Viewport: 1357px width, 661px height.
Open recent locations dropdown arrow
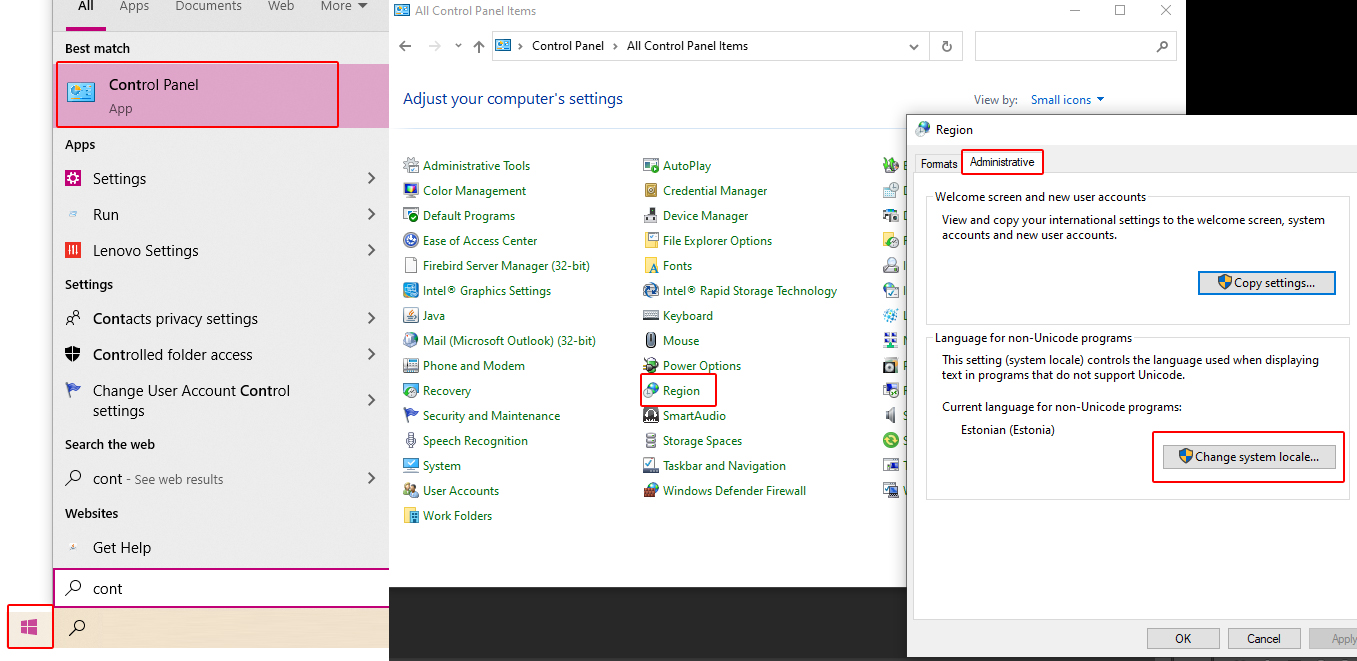pyautogui.click(x=459, y=46)
